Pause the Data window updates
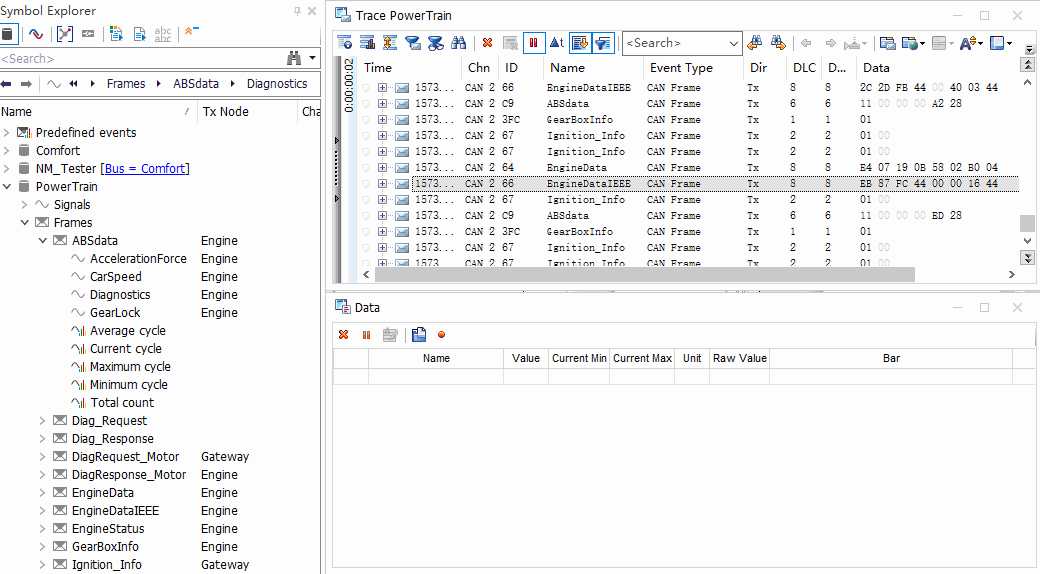The height and width of the screenshot is (574, 1040). coord(366,335)
